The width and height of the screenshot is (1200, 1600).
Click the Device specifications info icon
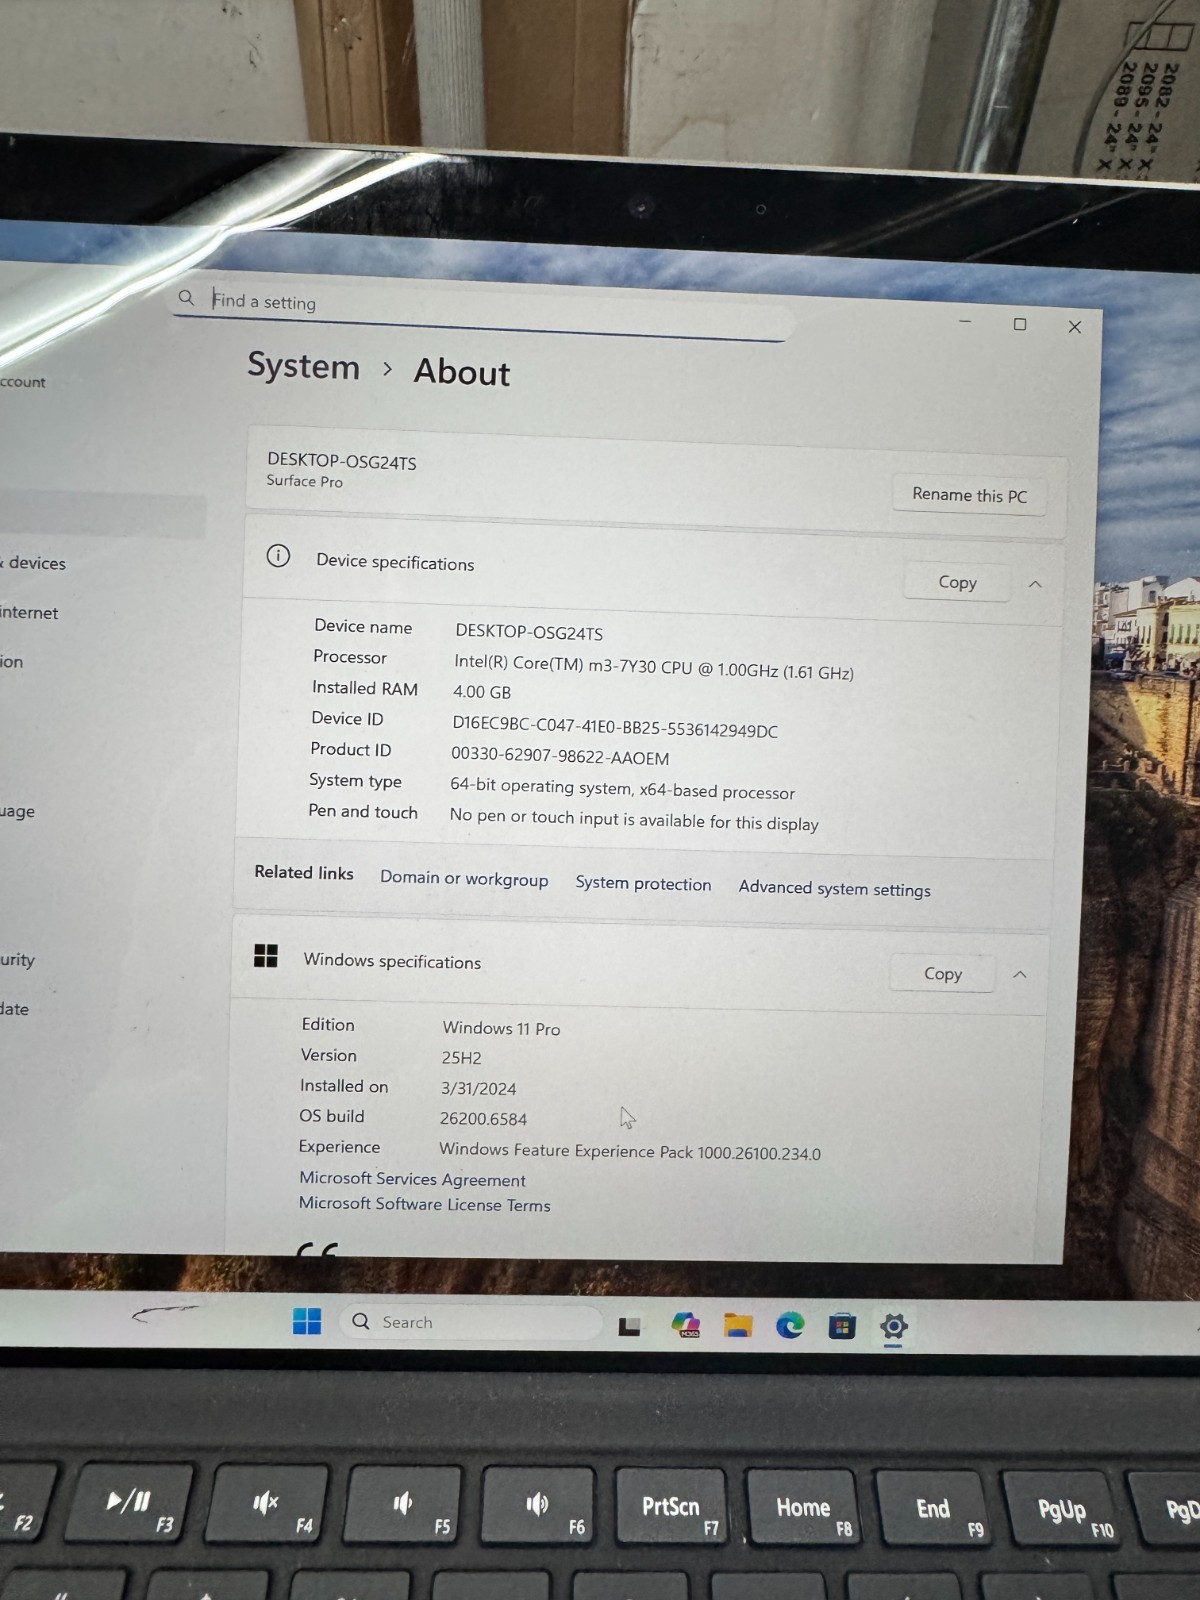(x=278, y=556)
